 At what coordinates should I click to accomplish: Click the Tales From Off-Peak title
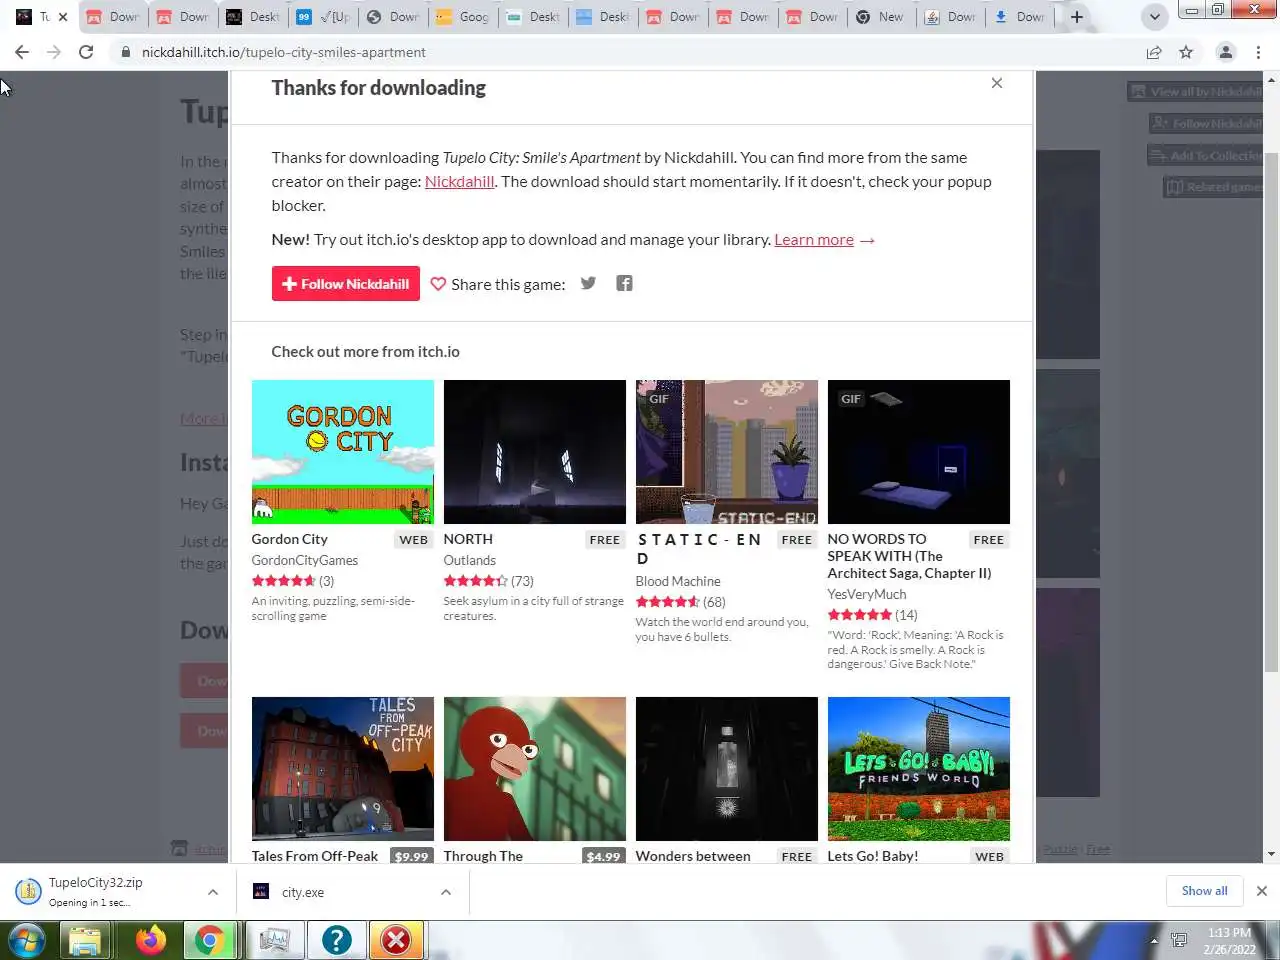[x=315, y=856]
